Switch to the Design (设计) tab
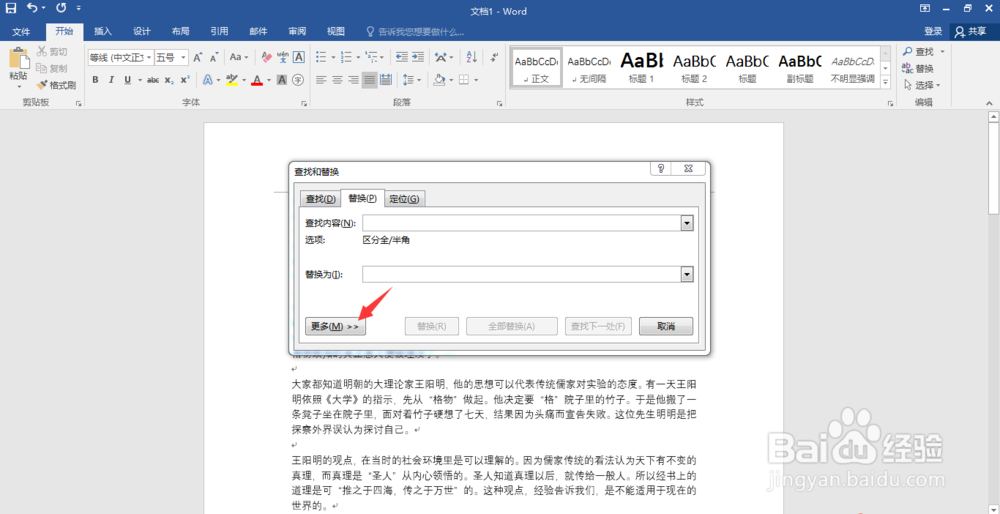The height and width of the screenshot is (514, 1000). 142,31
